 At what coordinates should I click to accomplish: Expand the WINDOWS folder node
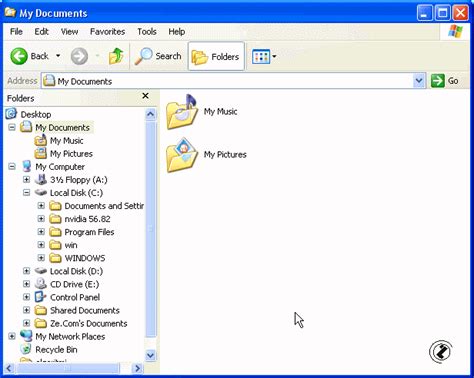point(41,258)
